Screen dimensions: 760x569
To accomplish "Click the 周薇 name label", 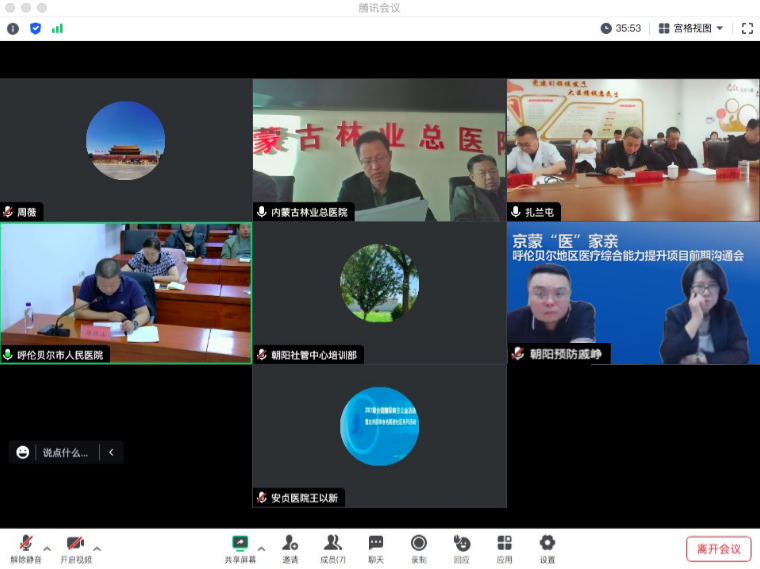I will coord(27,212).
